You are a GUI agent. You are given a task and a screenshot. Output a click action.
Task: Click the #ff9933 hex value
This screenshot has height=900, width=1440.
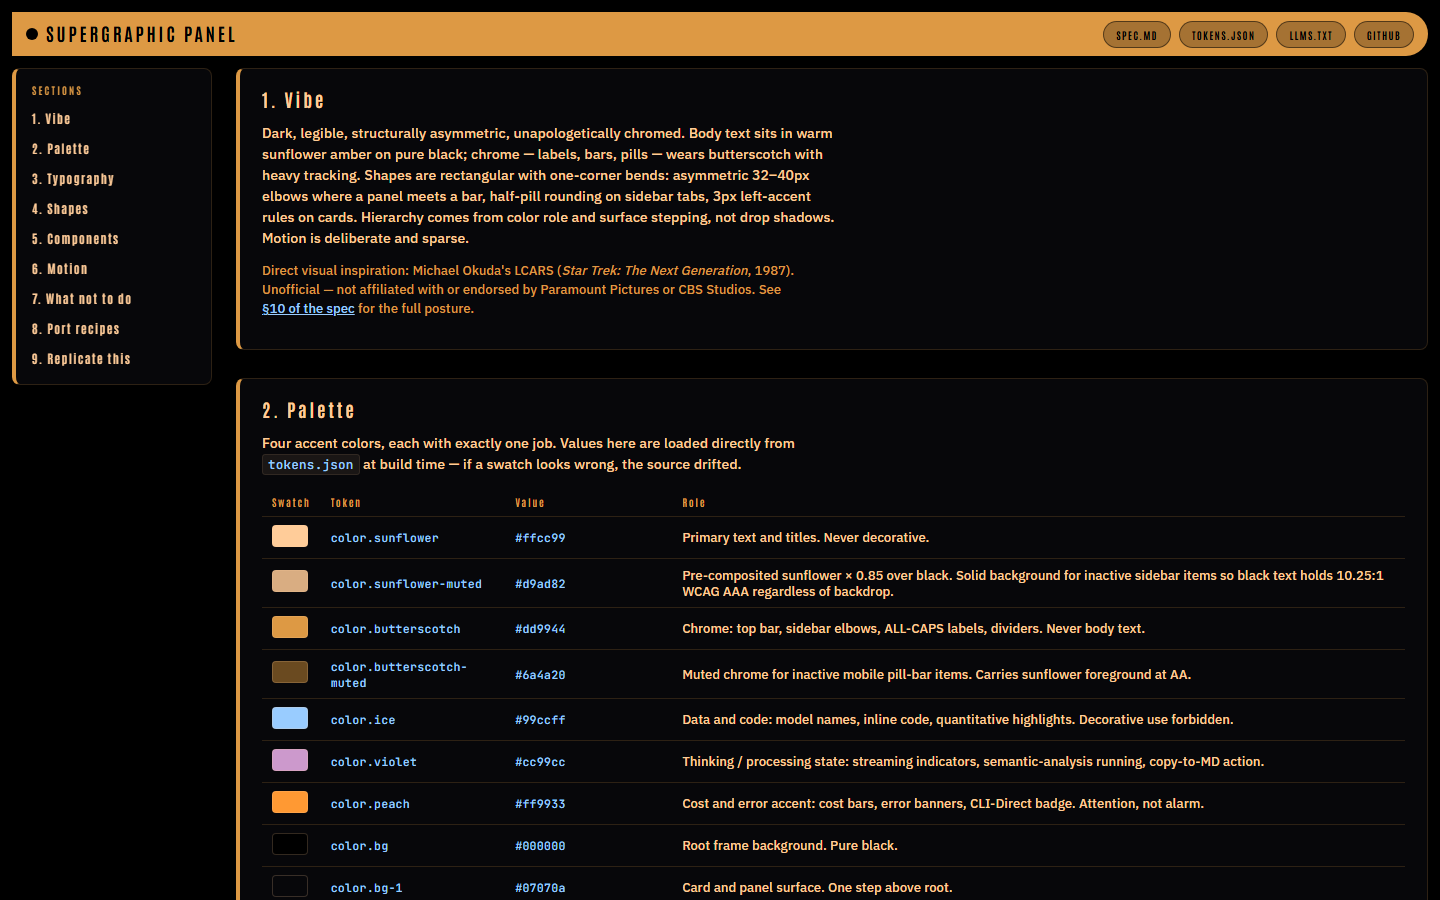(540, 804)
